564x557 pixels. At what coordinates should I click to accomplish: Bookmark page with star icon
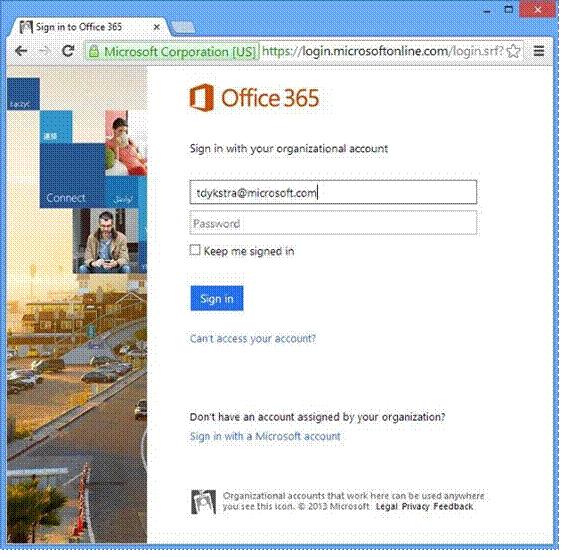point(513,51)
